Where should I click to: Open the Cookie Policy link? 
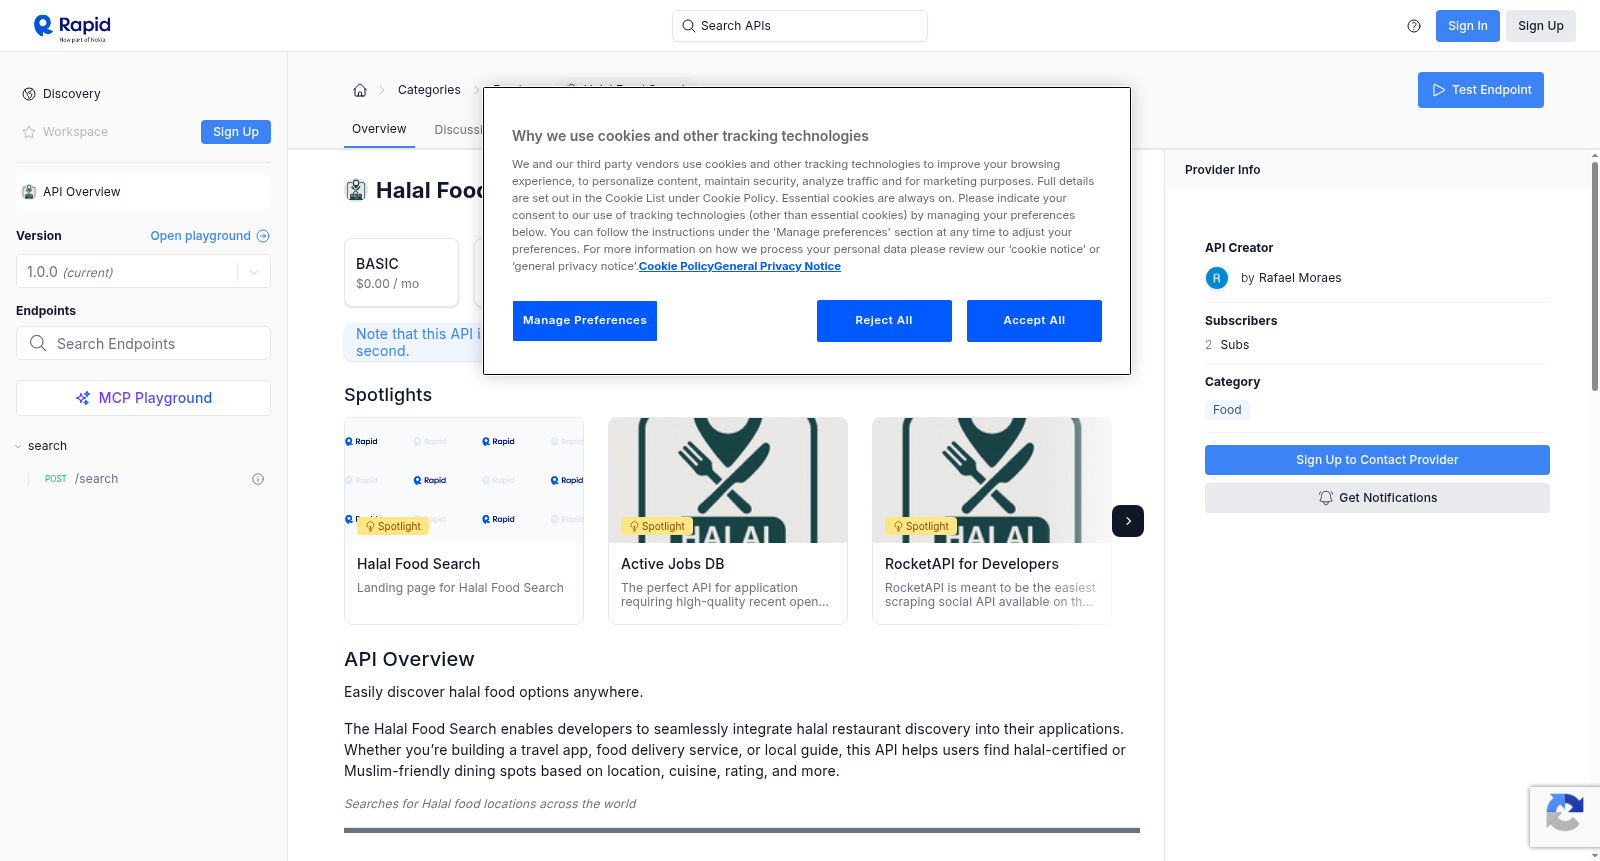[x=677, y=266]
